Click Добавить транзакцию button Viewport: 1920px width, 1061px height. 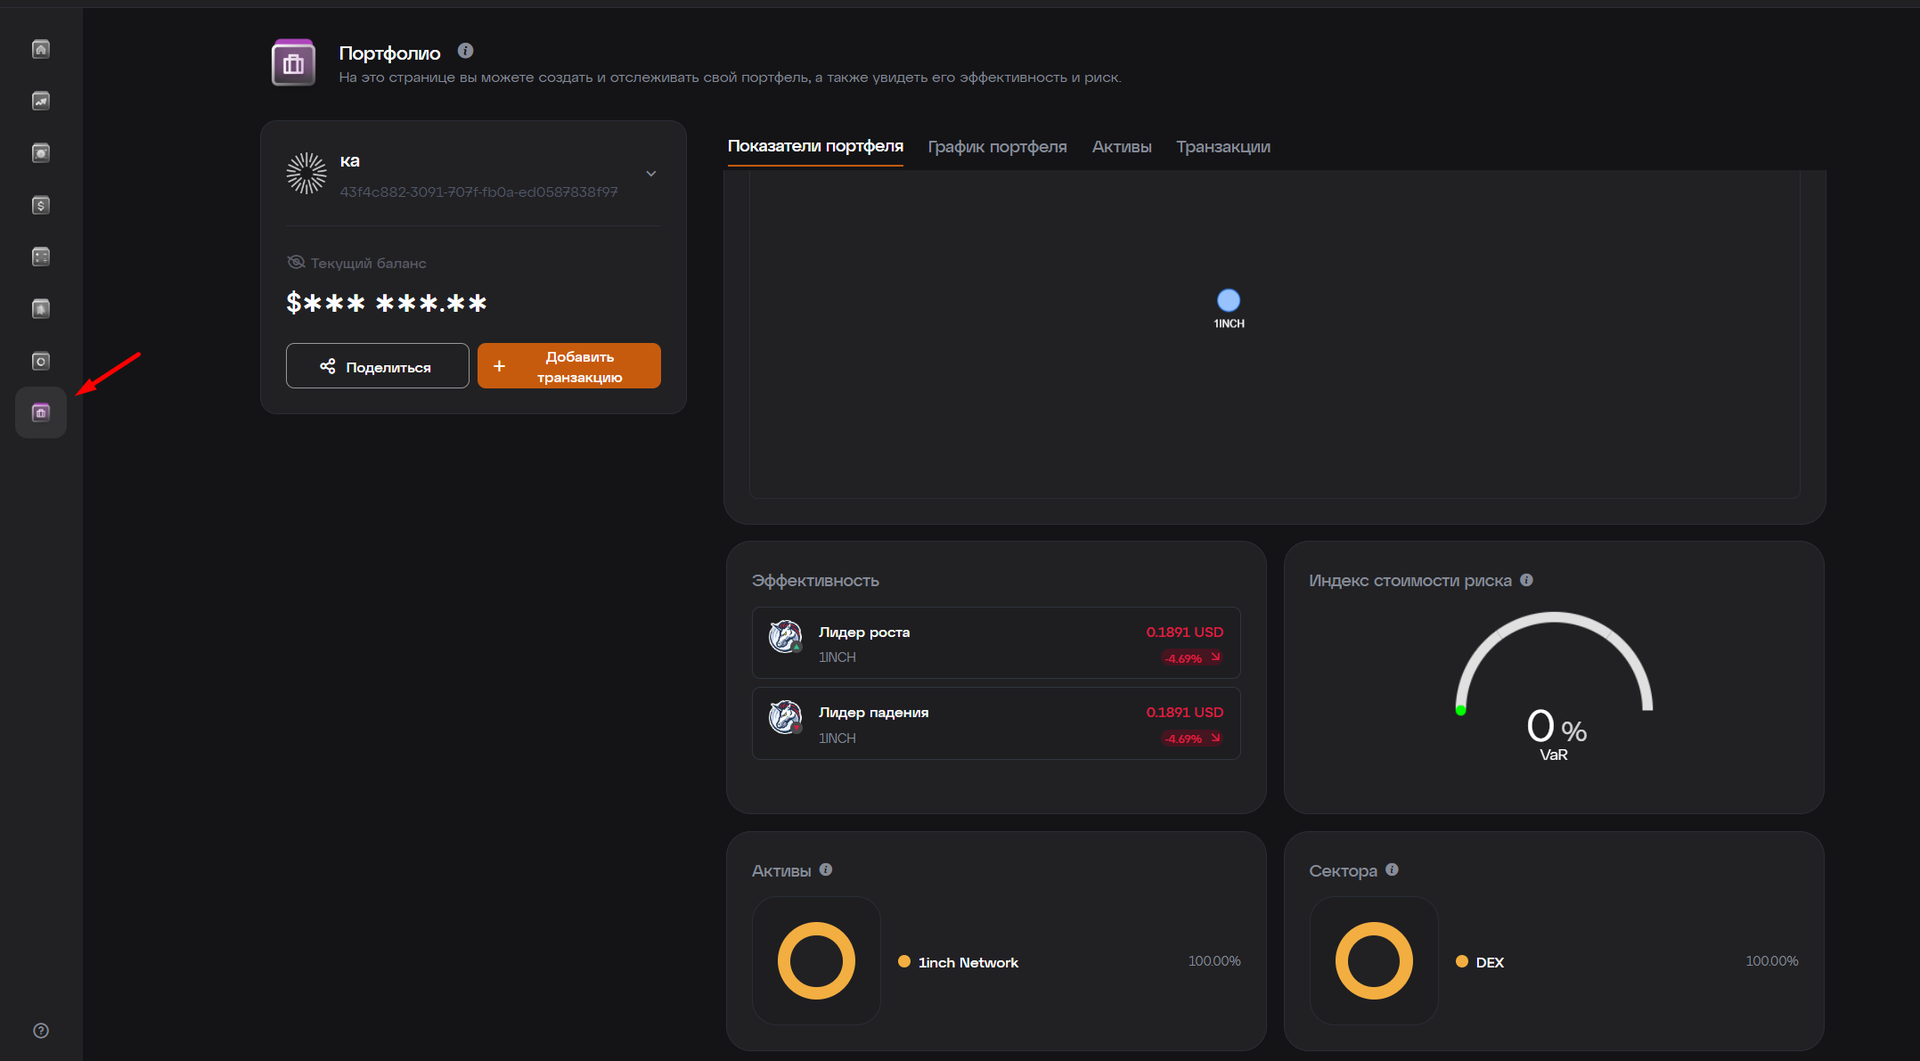pos(569,366)
